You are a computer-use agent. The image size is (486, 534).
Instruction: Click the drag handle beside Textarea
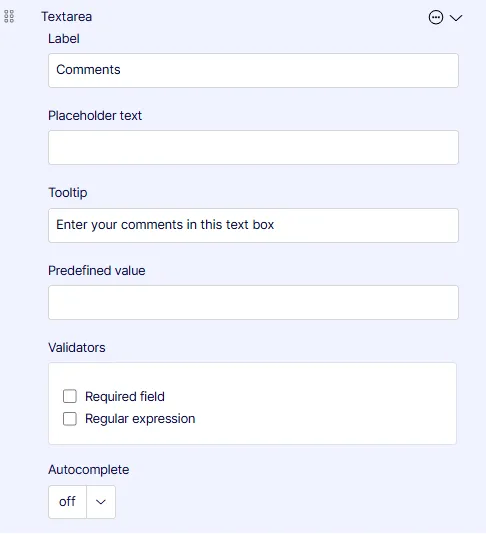[9, 16]
